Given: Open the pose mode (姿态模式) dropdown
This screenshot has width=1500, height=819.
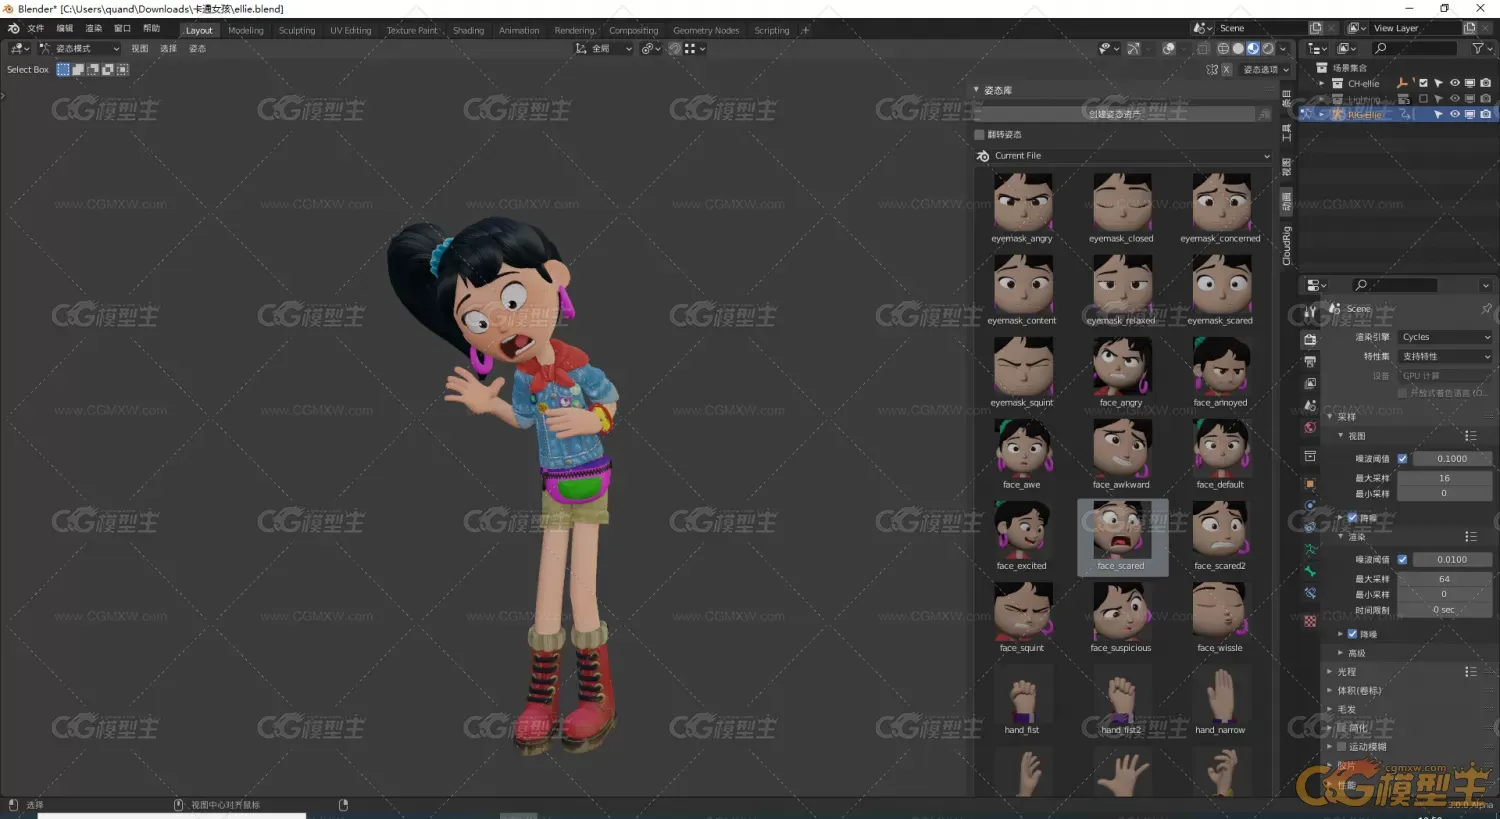Looking at the screenshot, I should pyautogui.click(x=79, y=48).
